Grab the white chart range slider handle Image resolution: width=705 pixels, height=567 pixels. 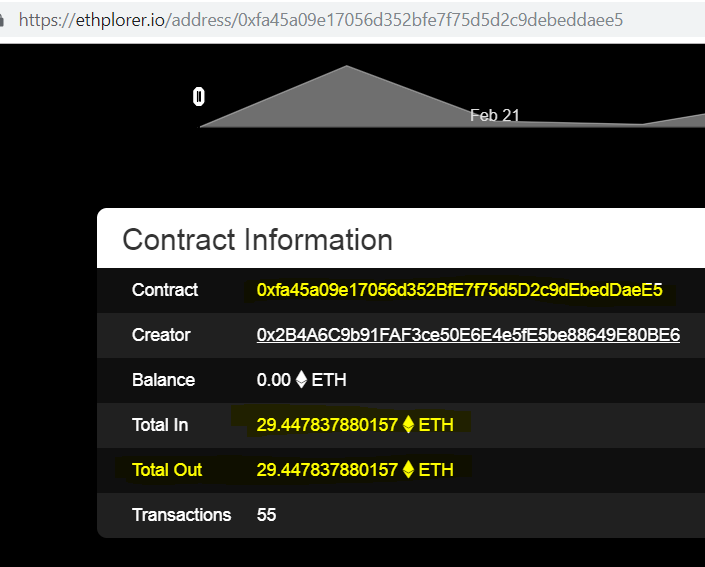coord(199,97)
